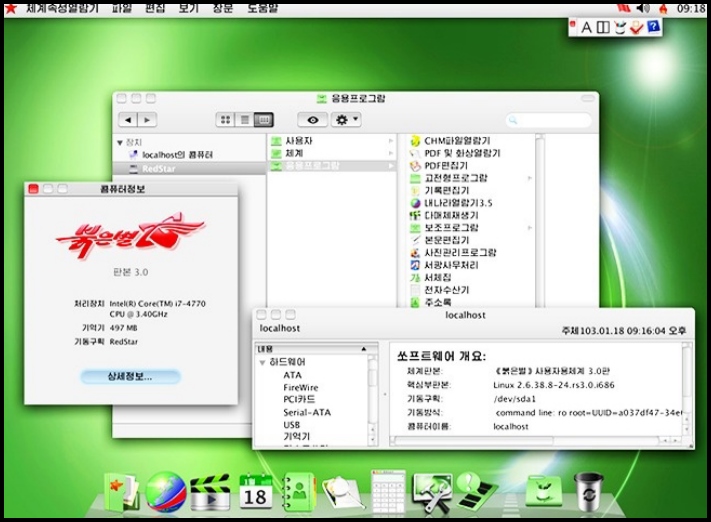Go forward in the file browser window
The height and width of the screenshot is (522, 711).
(147, 120)
